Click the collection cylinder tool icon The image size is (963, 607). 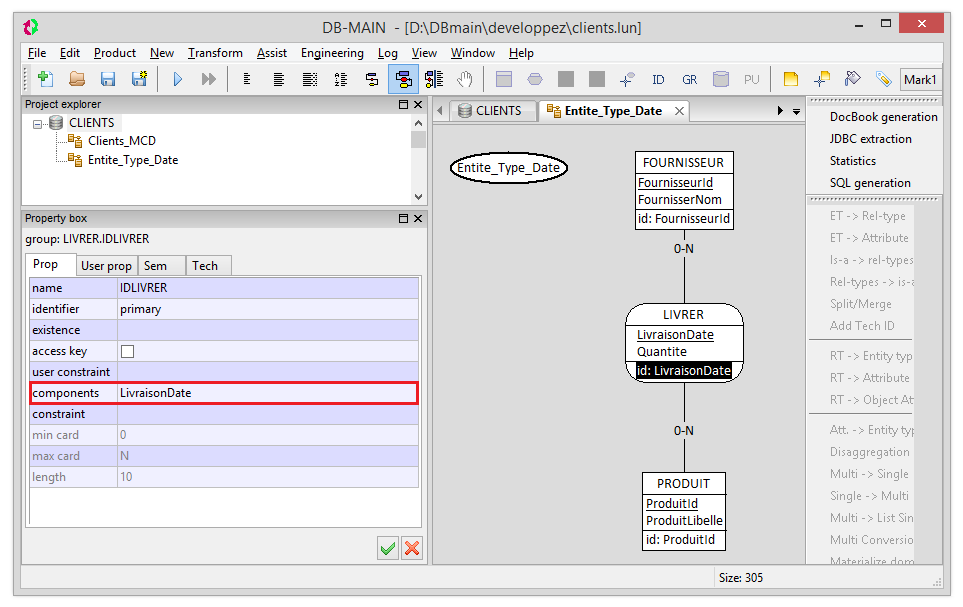coord(720,79)
